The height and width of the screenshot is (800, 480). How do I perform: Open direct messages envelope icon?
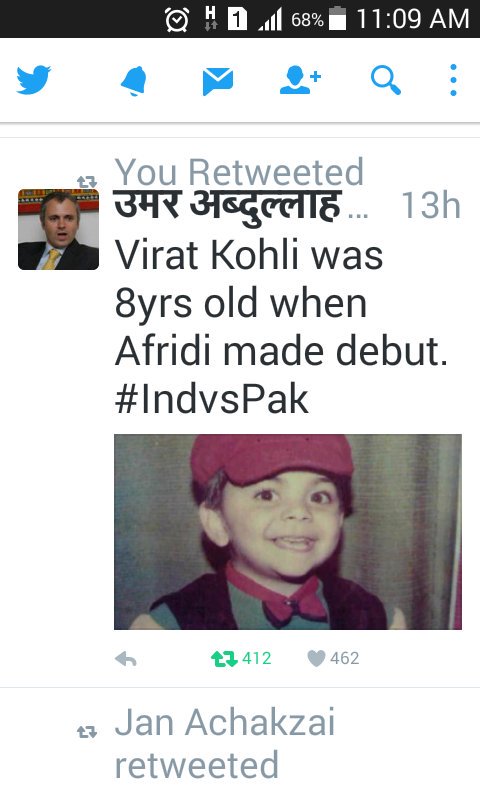[218, 81]
